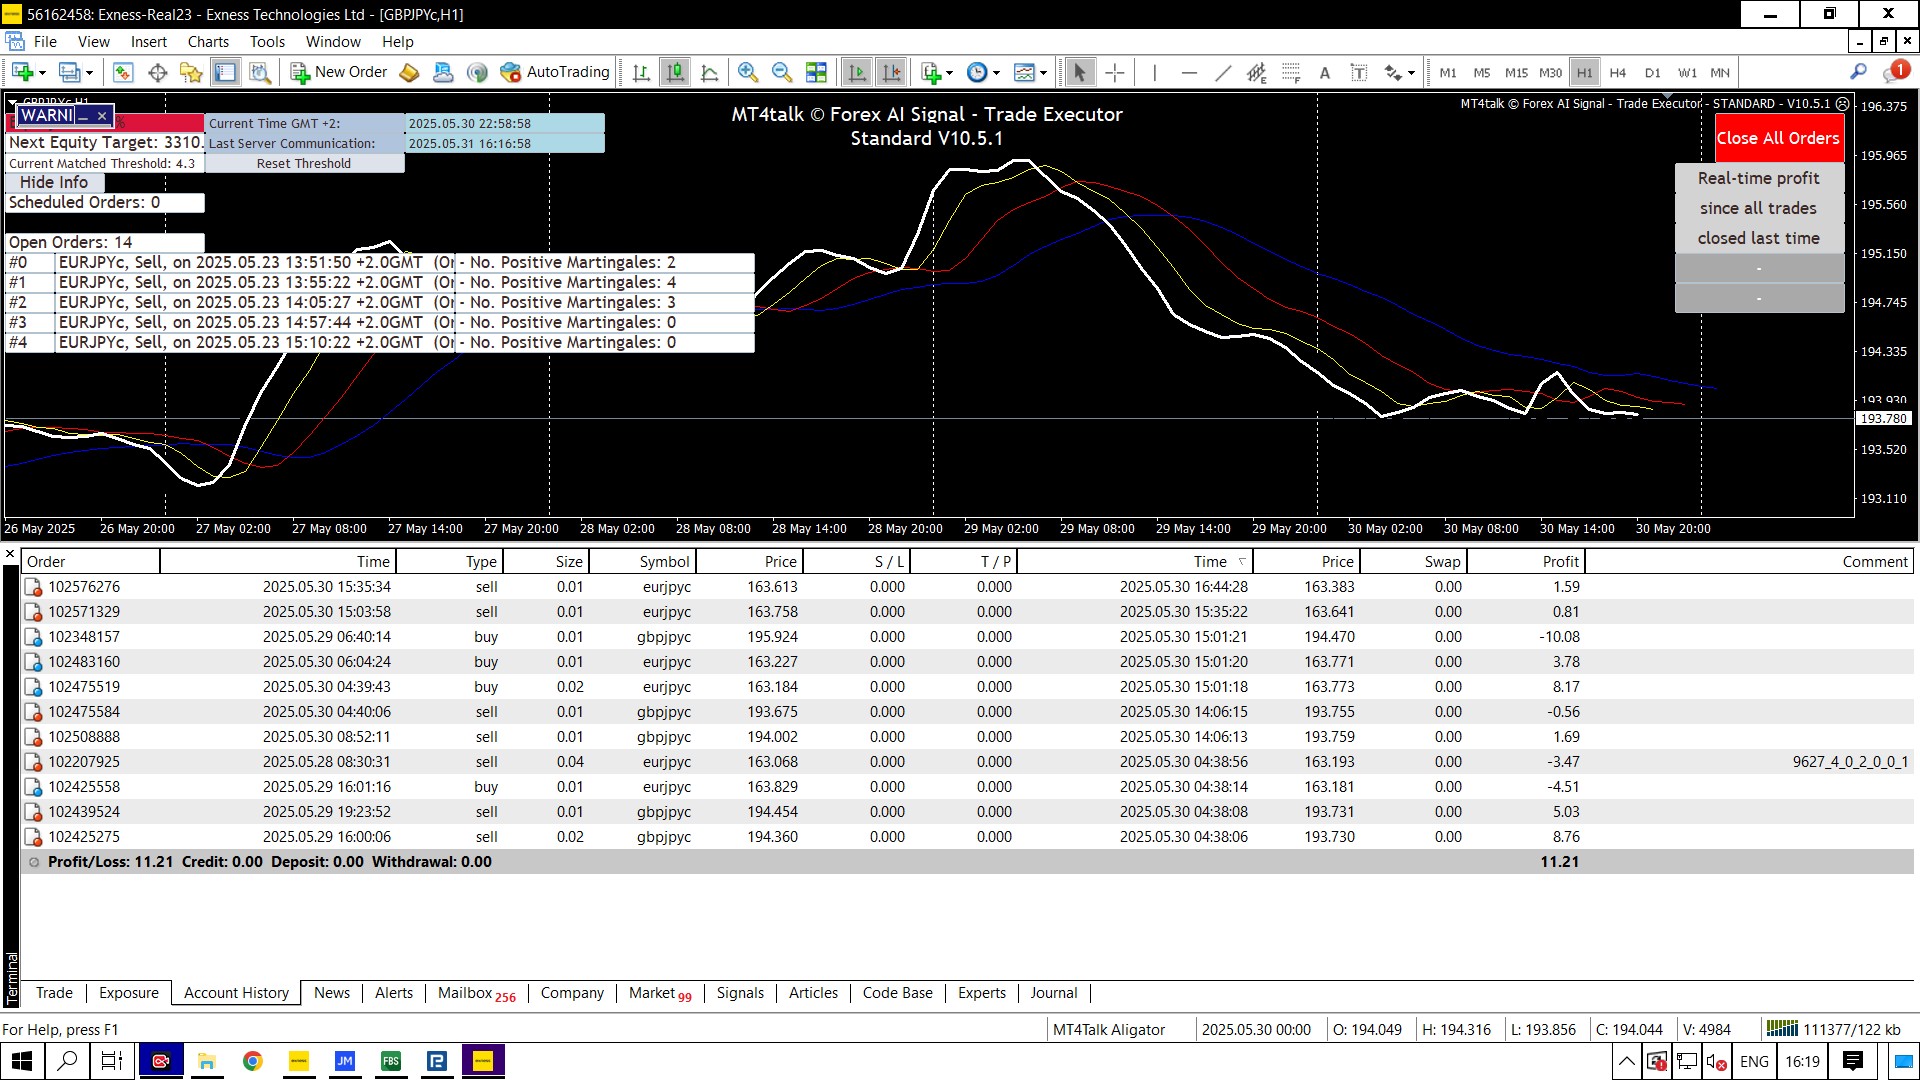Open the Charts menu
This screenshot has width=1920, height=1080.
(x=208, y=42)
